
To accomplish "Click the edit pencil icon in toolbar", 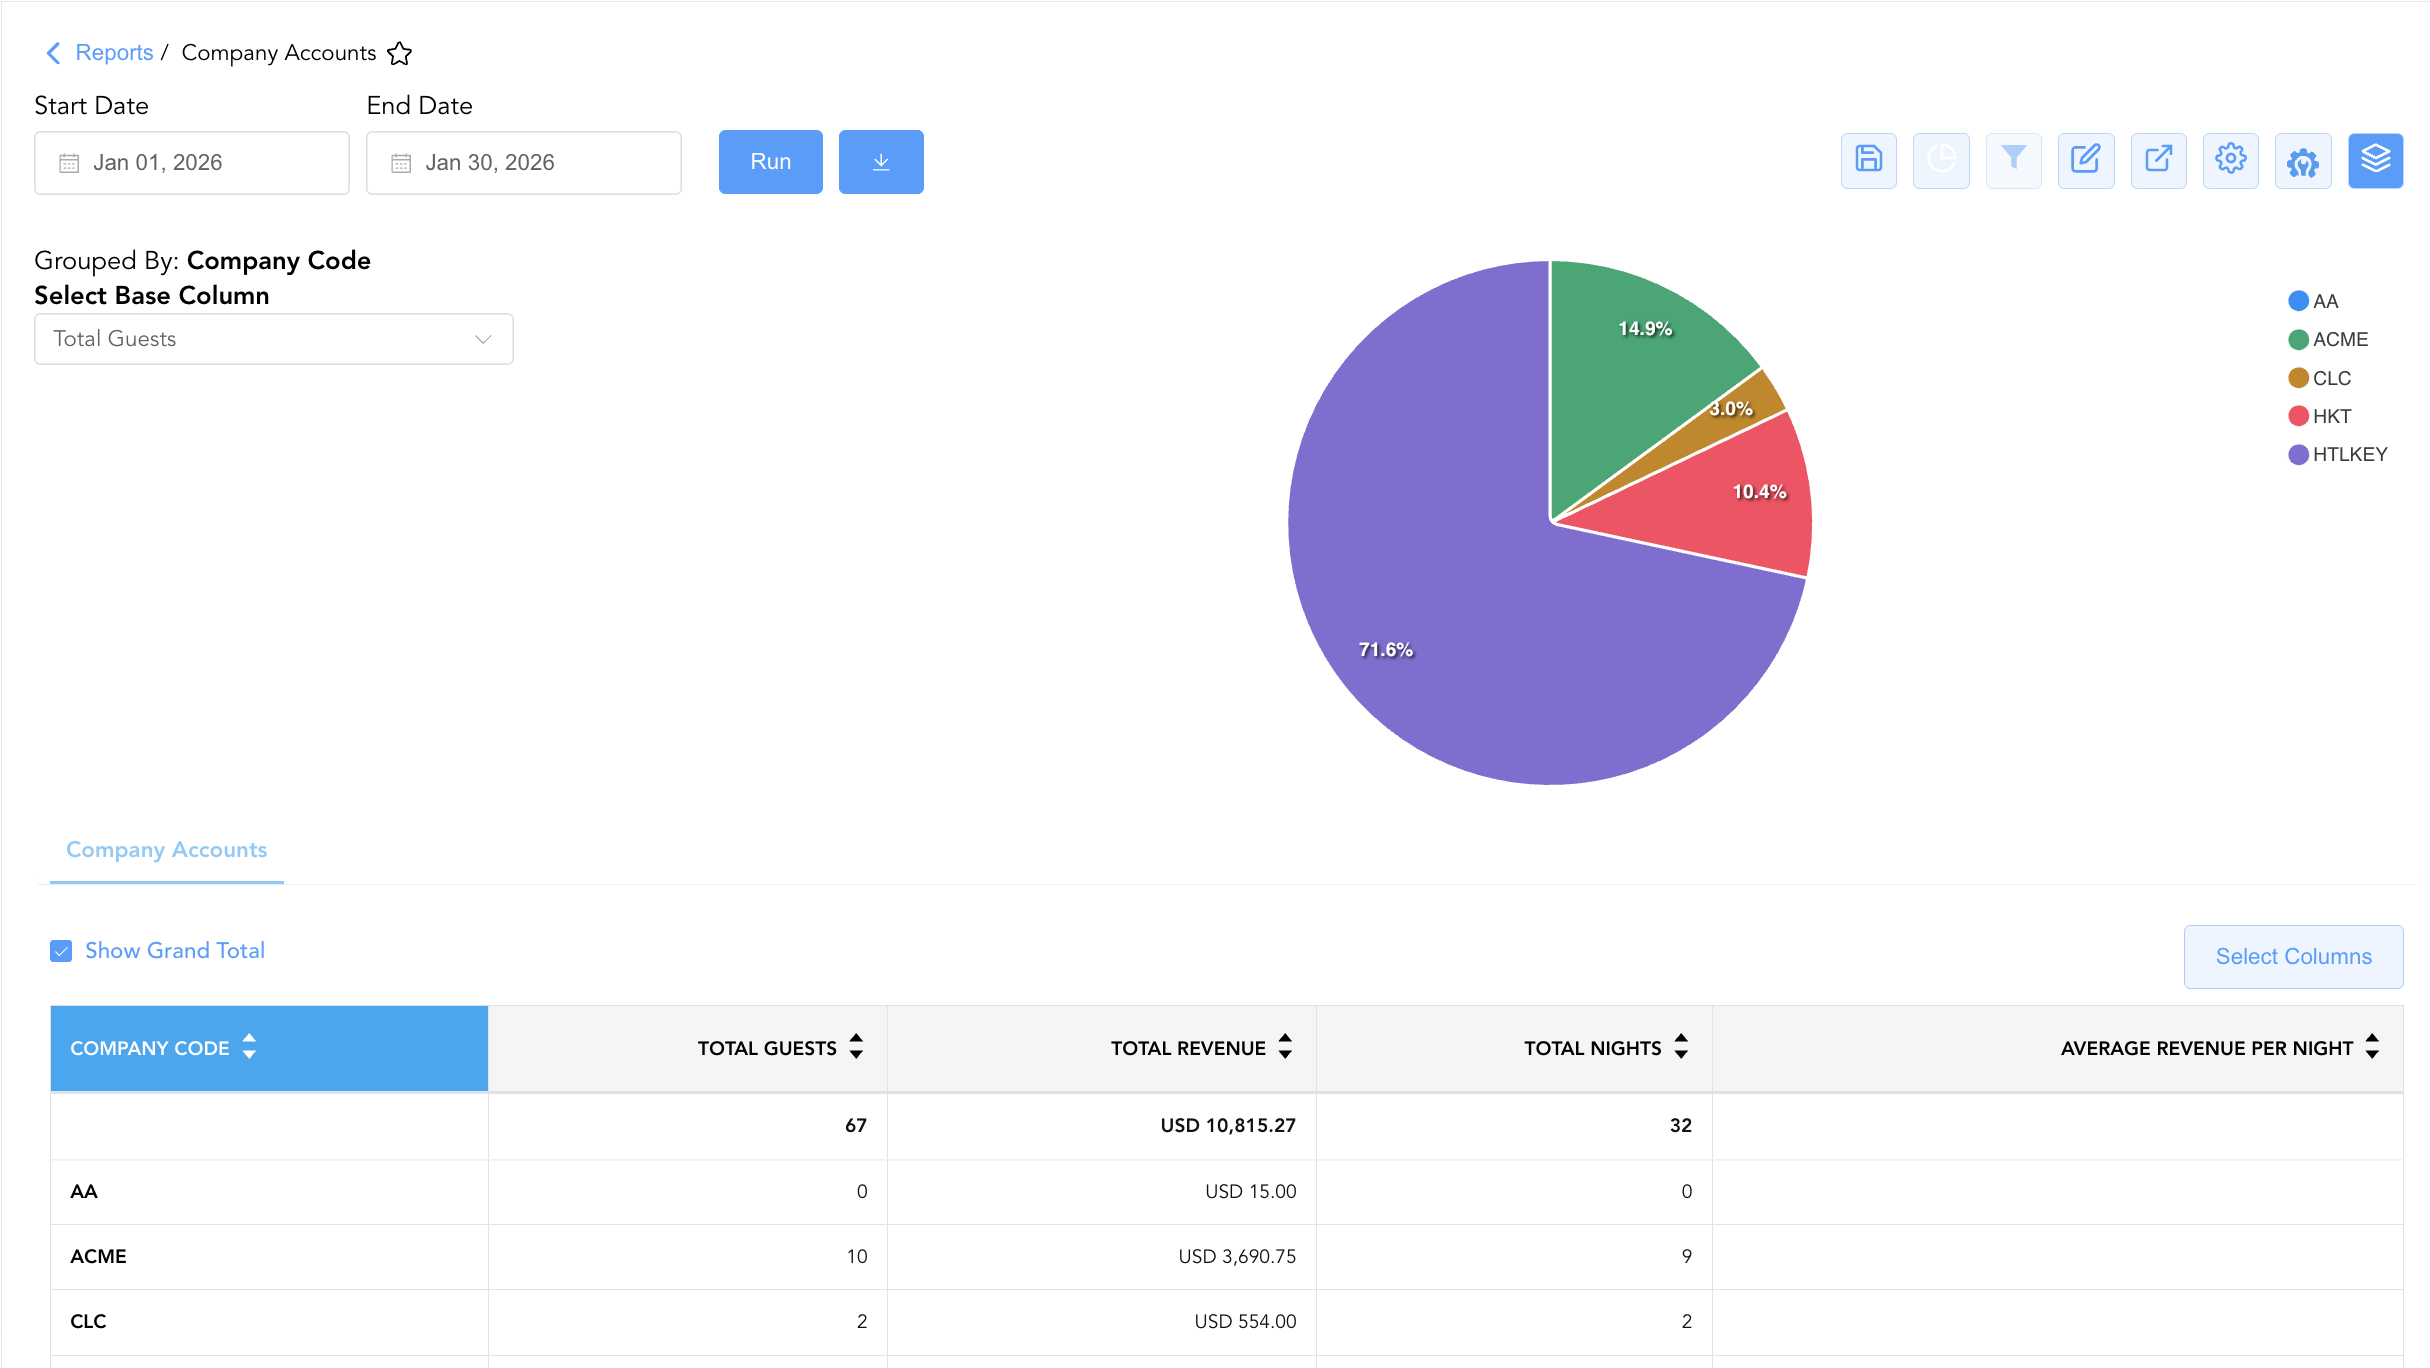I will click(x=2086, y=161).
